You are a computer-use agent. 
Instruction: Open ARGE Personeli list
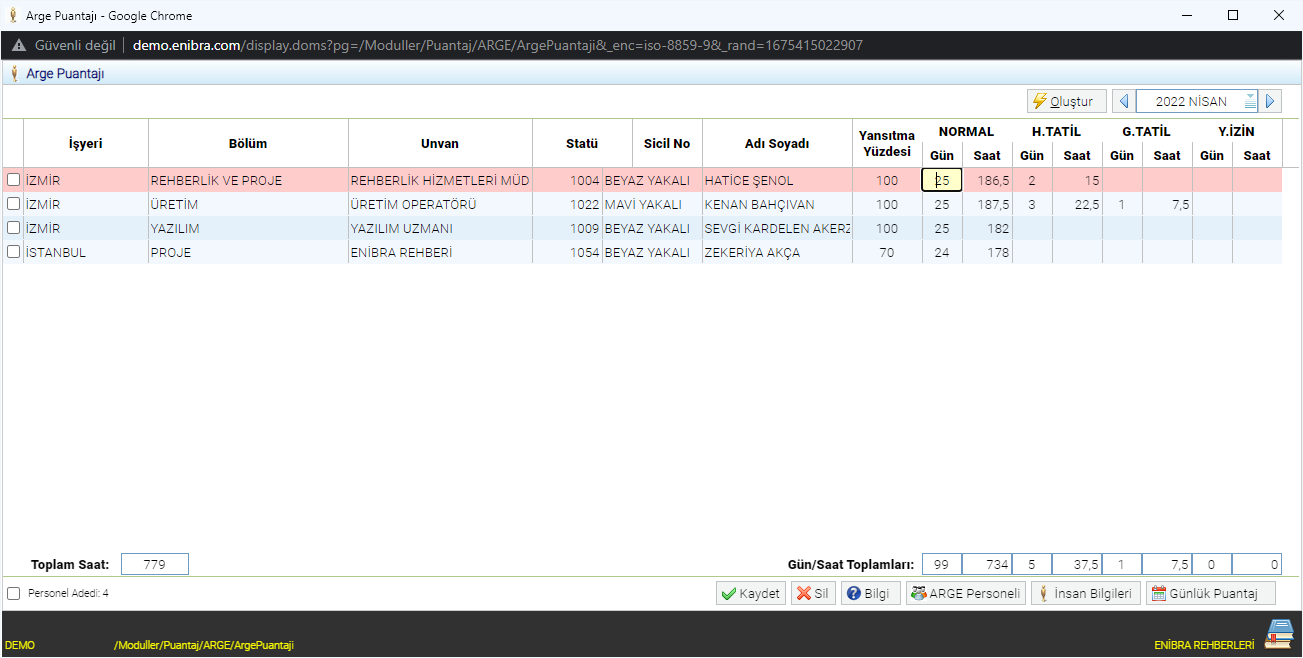point(965,593)
